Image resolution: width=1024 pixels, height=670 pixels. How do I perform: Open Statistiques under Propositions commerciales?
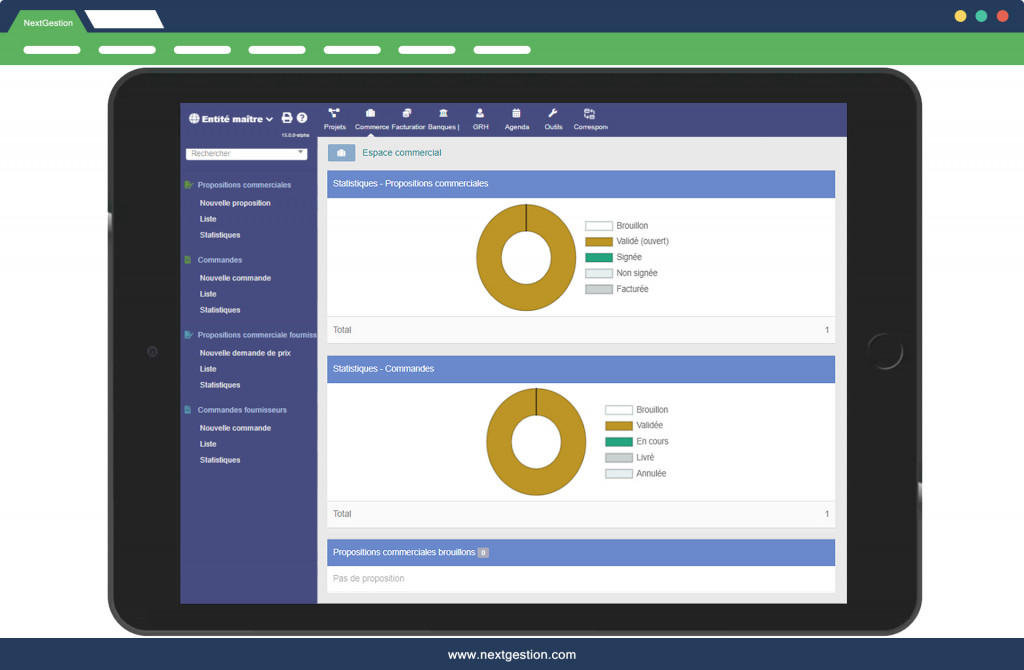click(220, 235)
